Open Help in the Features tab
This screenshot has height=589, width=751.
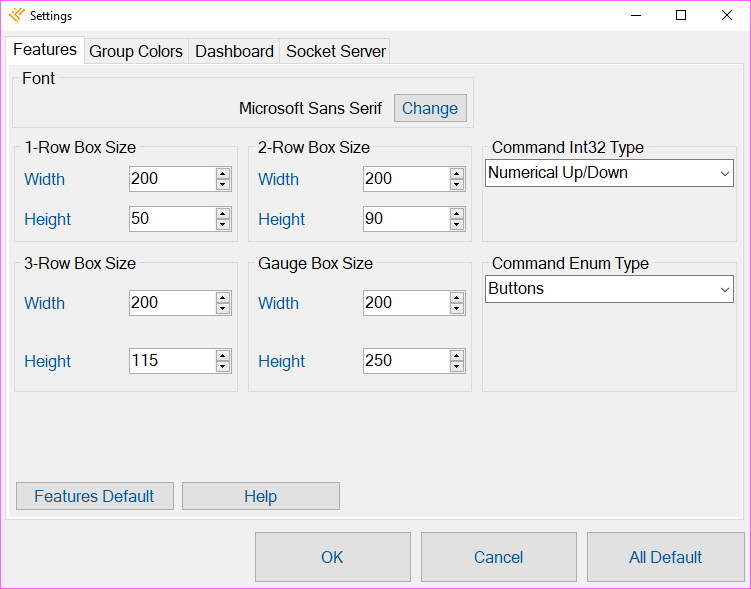(261, 496)
